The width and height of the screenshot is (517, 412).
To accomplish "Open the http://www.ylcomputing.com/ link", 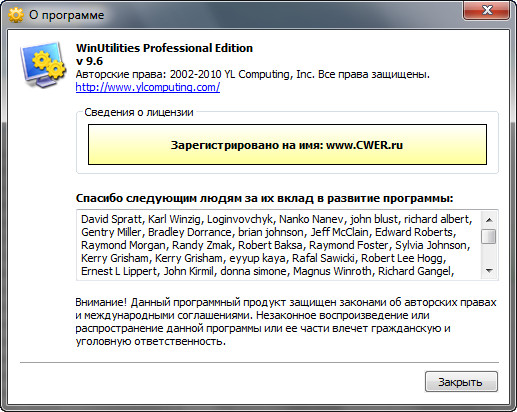I will pyautogui.click(x=148, y=87).
